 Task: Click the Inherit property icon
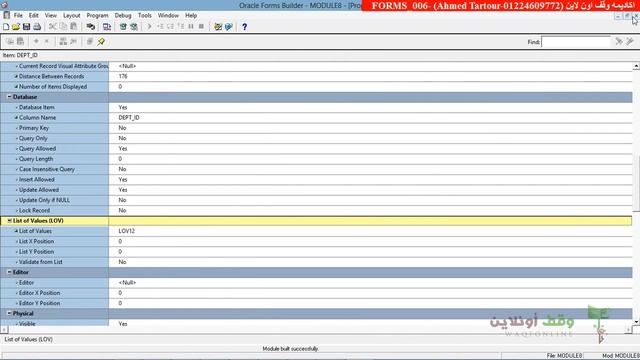73,42
